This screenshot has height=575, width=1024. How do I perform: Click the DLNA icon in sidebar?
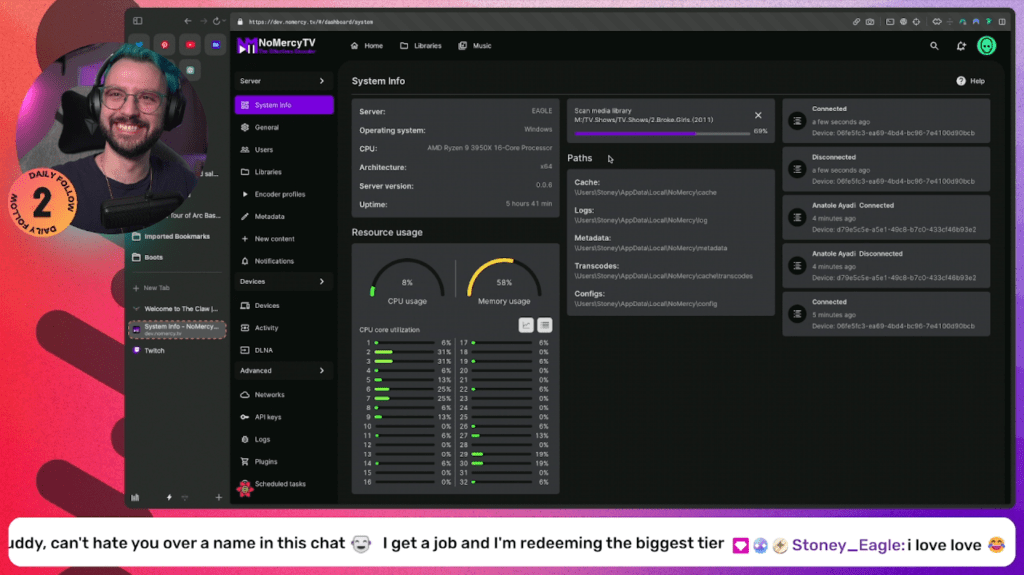point(245,350)
